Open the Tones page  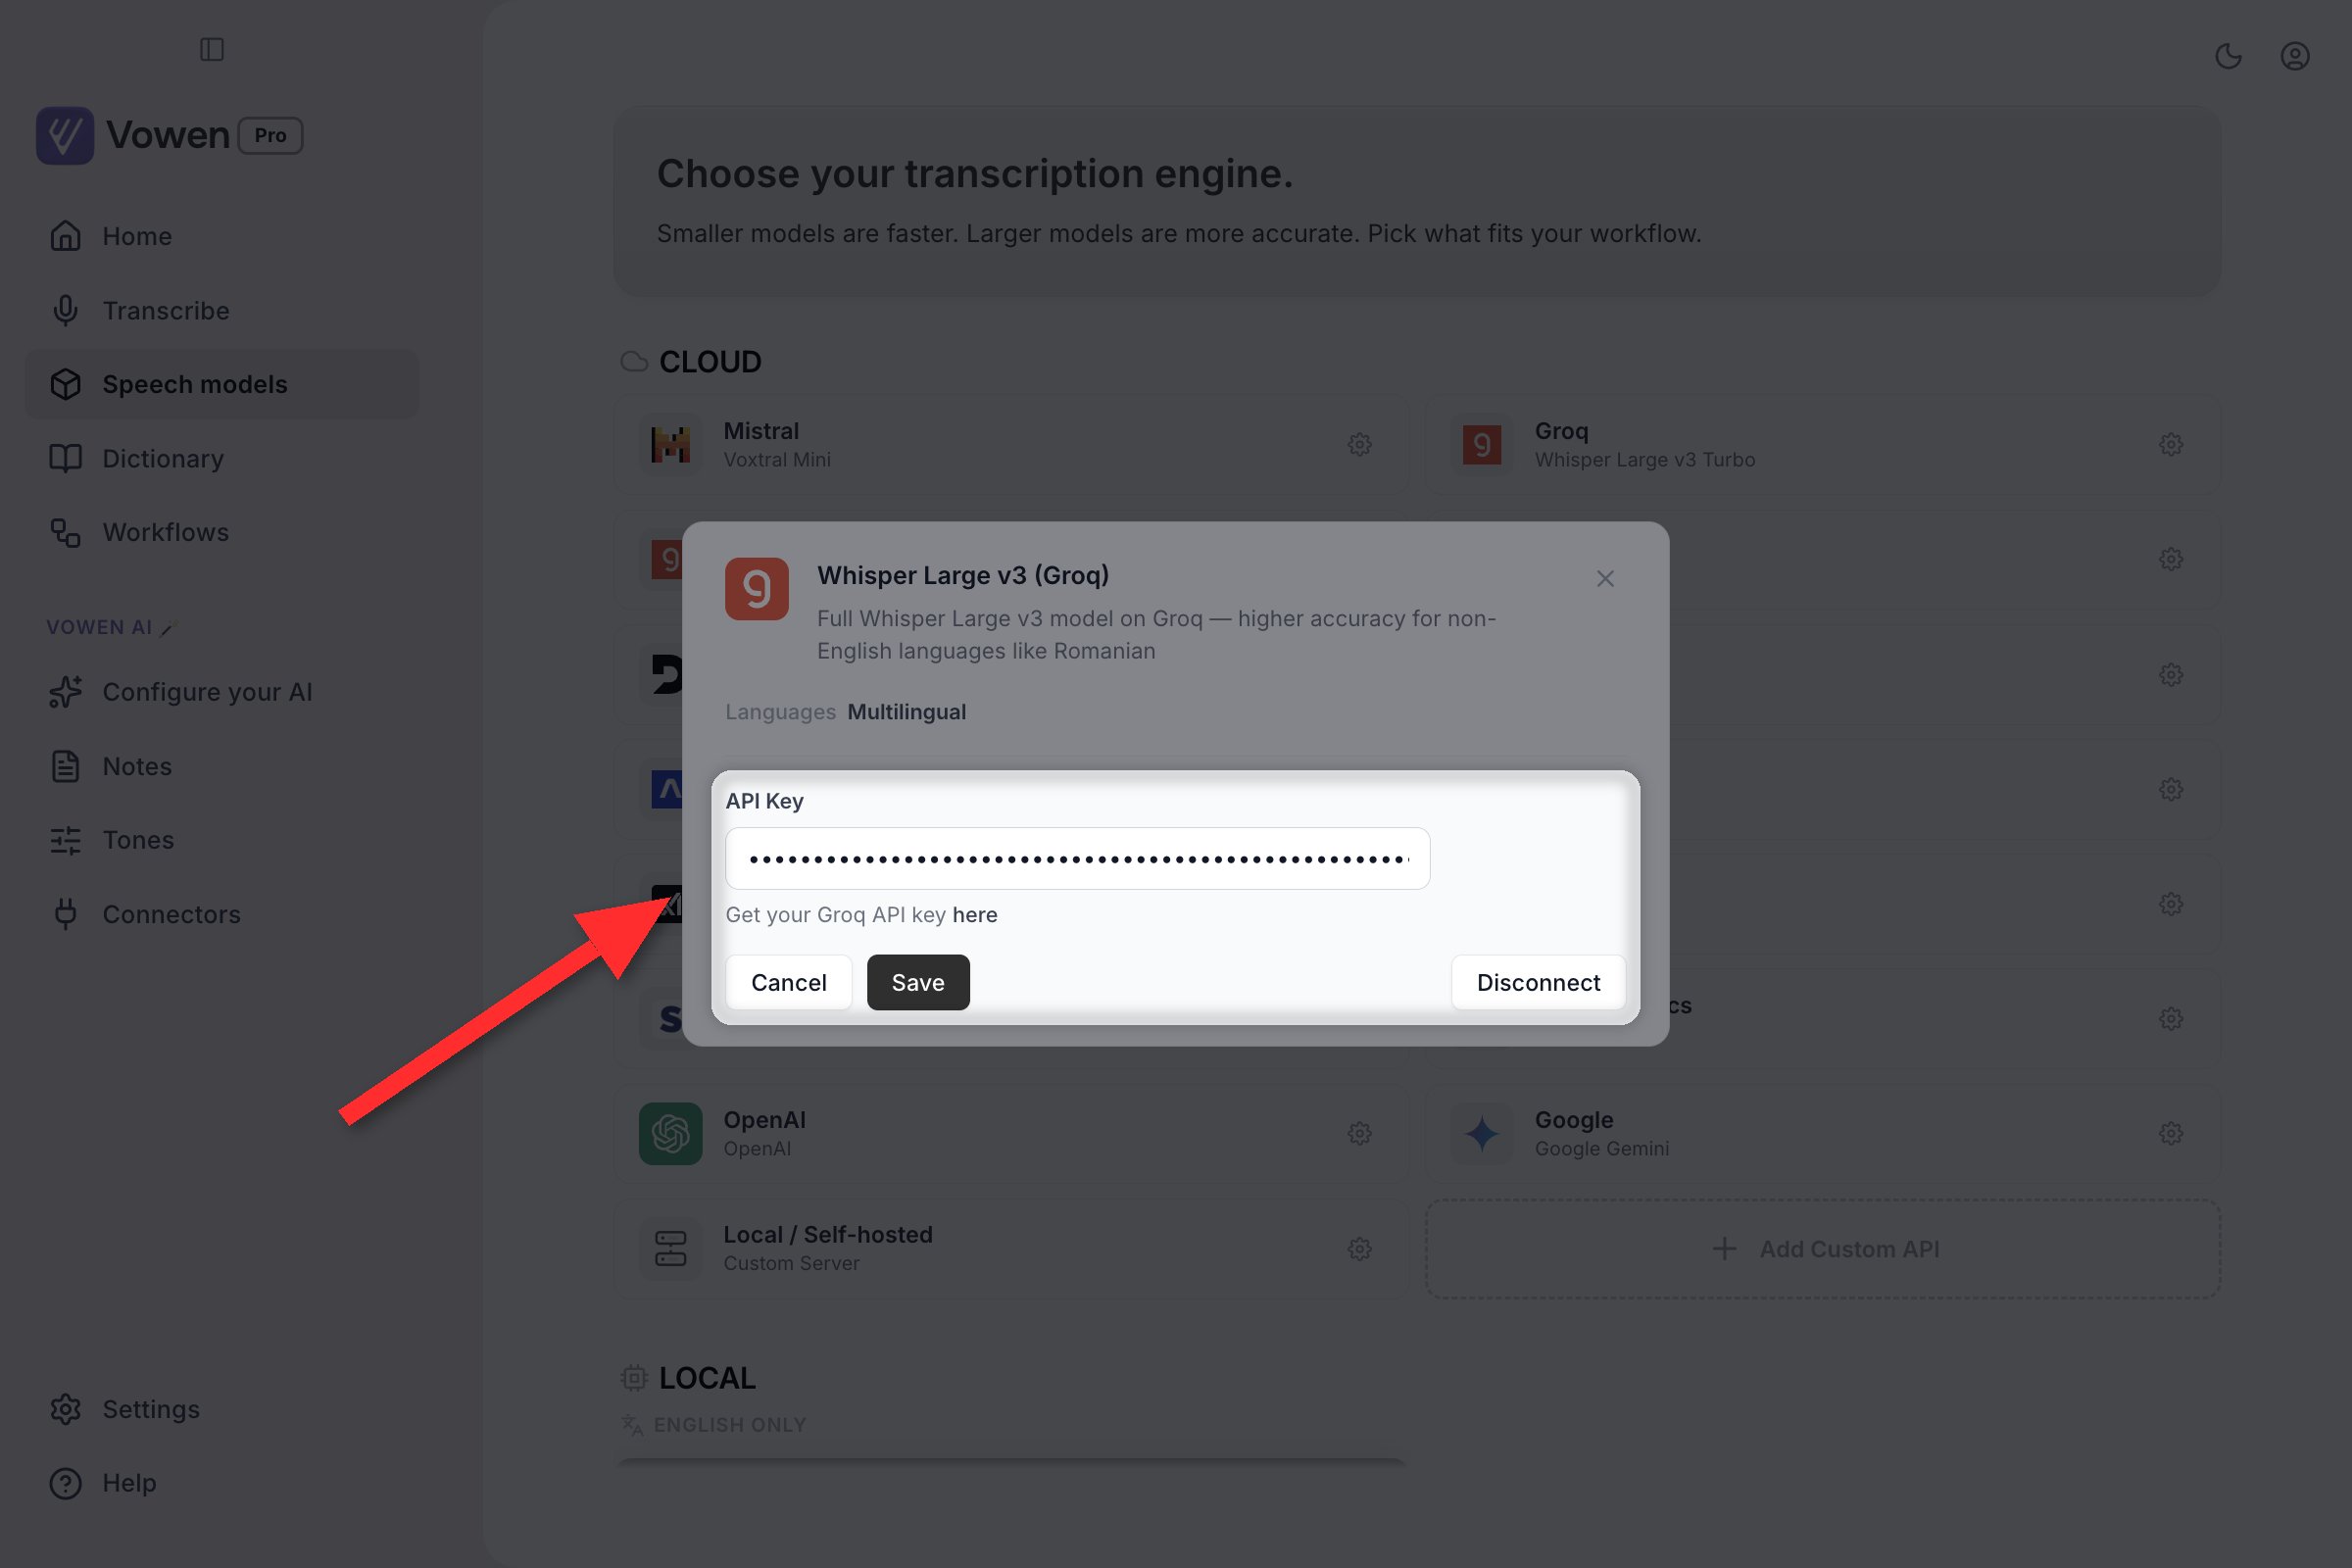point(222,840)
